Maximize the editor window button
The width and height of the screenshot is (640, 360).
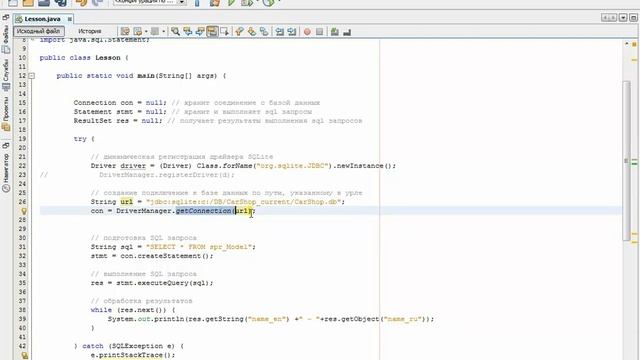(633, 18)
